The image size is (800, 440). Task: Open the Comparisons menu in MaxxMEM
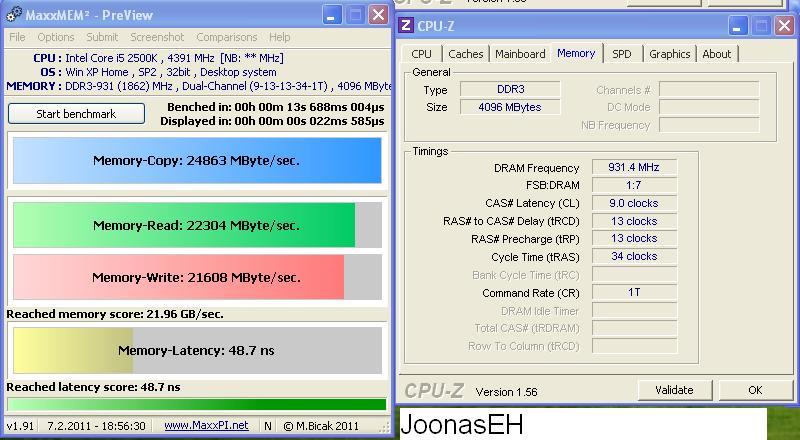[227, 37]
